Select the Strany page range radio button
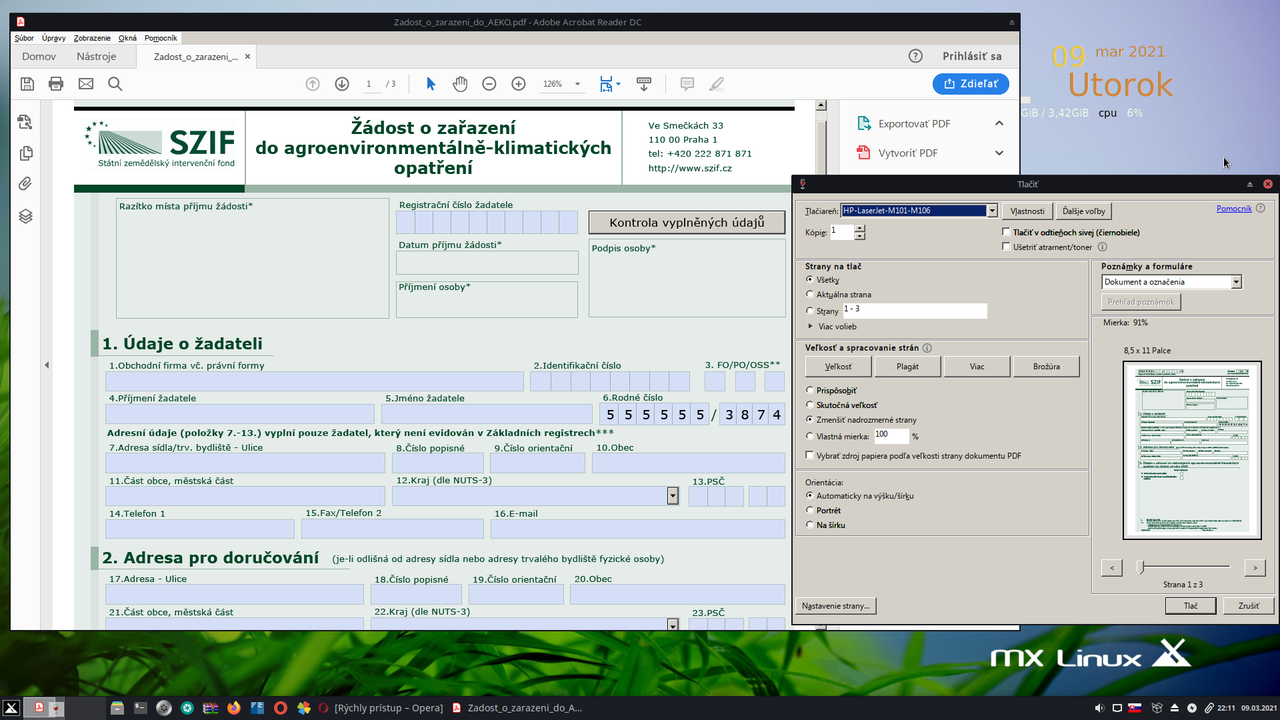The width and height of the screenshot is (1280, 720). click(810, 311)
